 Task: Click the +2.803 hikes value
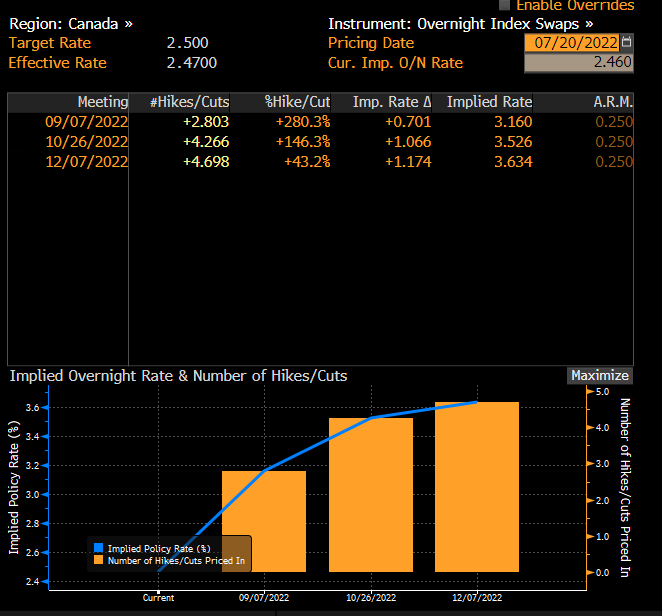click(206, 122)
